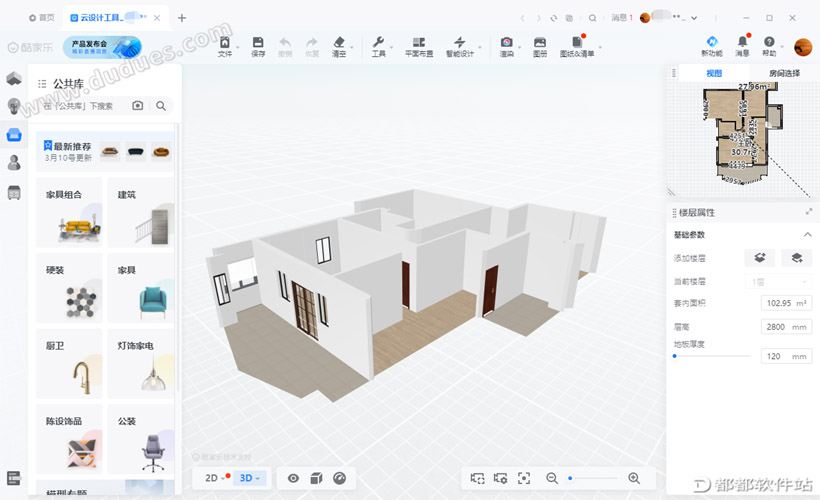
Task: Switch to 2D view mode
Action: [x=211, y=478]
